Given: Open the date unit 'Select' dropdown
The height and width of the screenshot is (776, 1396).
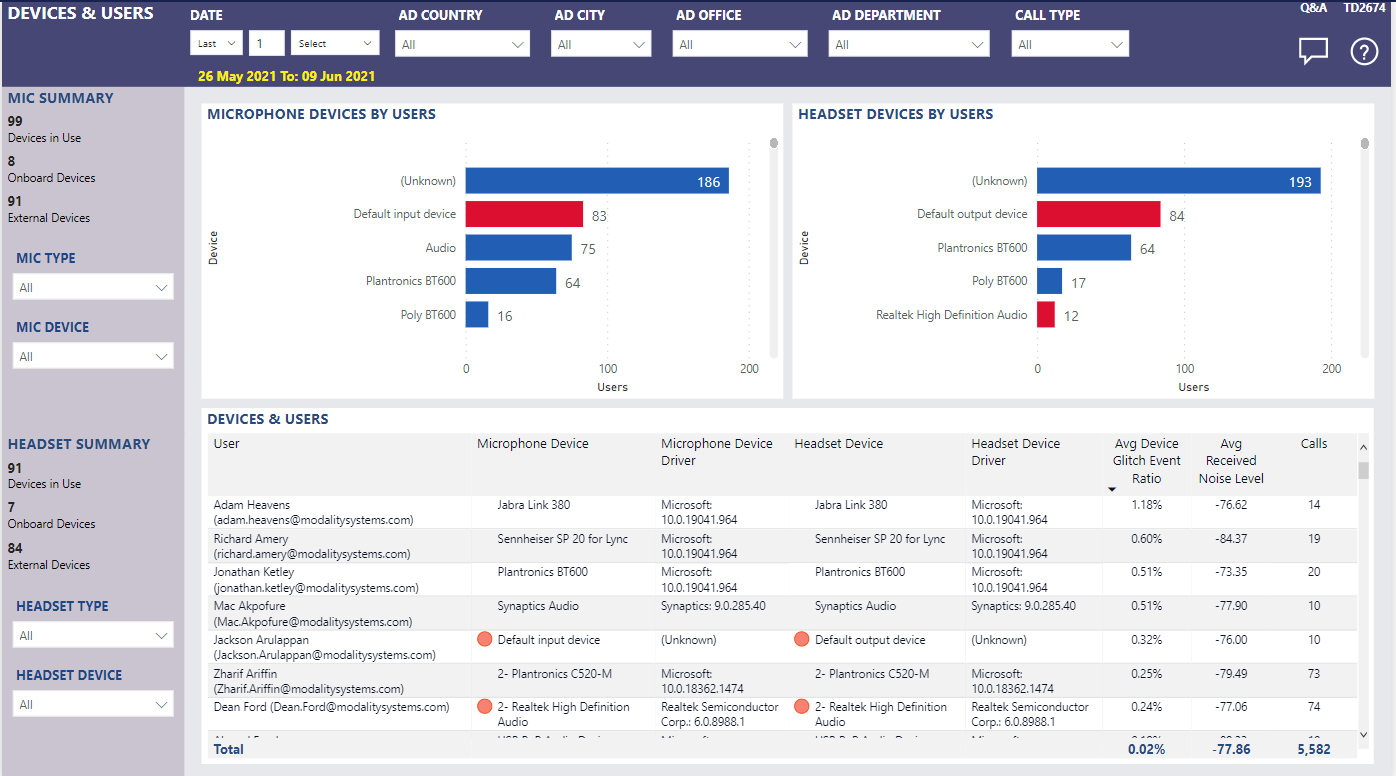Looking at the screenshot, I should [x=335, y=44].
